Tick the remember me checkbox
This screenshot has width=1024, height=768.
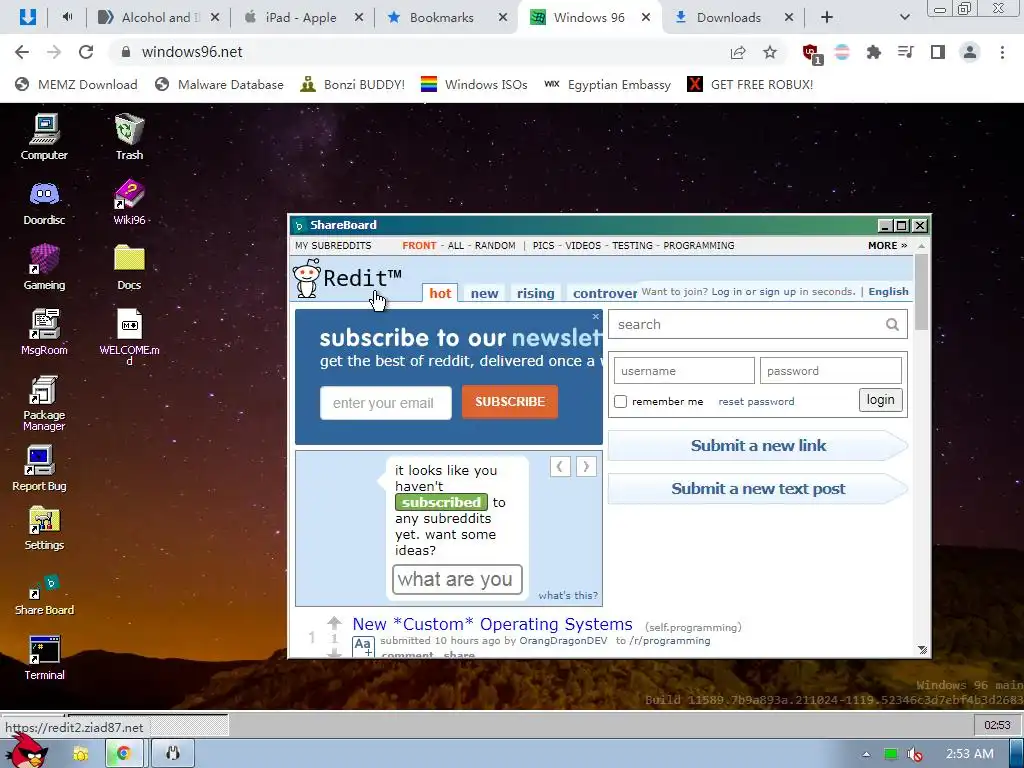pos(620,402)
